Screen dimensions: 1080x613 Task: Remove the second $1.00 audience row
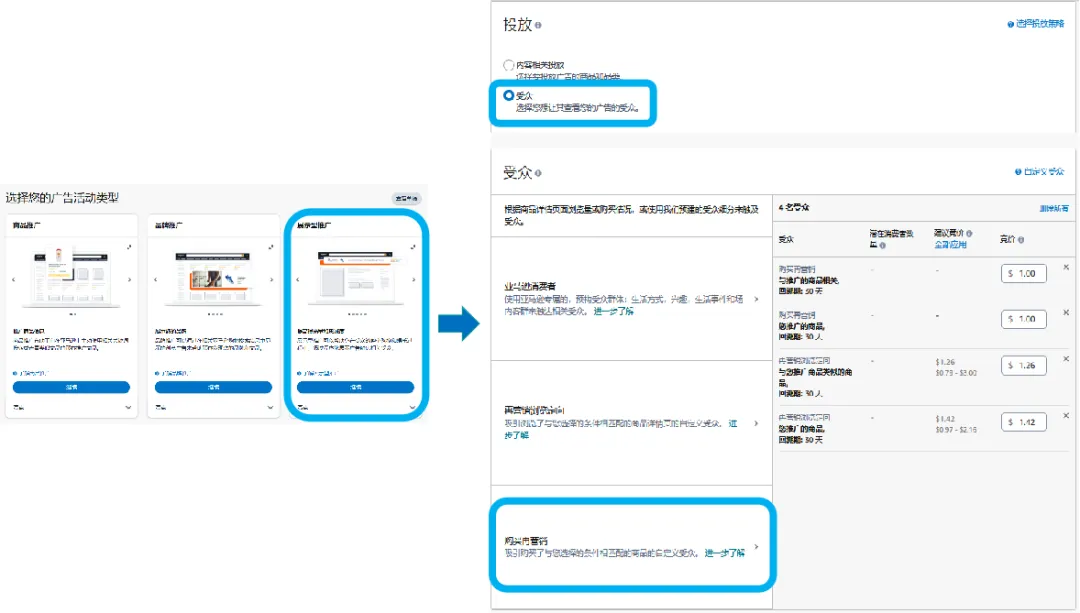click(1066, 313)
